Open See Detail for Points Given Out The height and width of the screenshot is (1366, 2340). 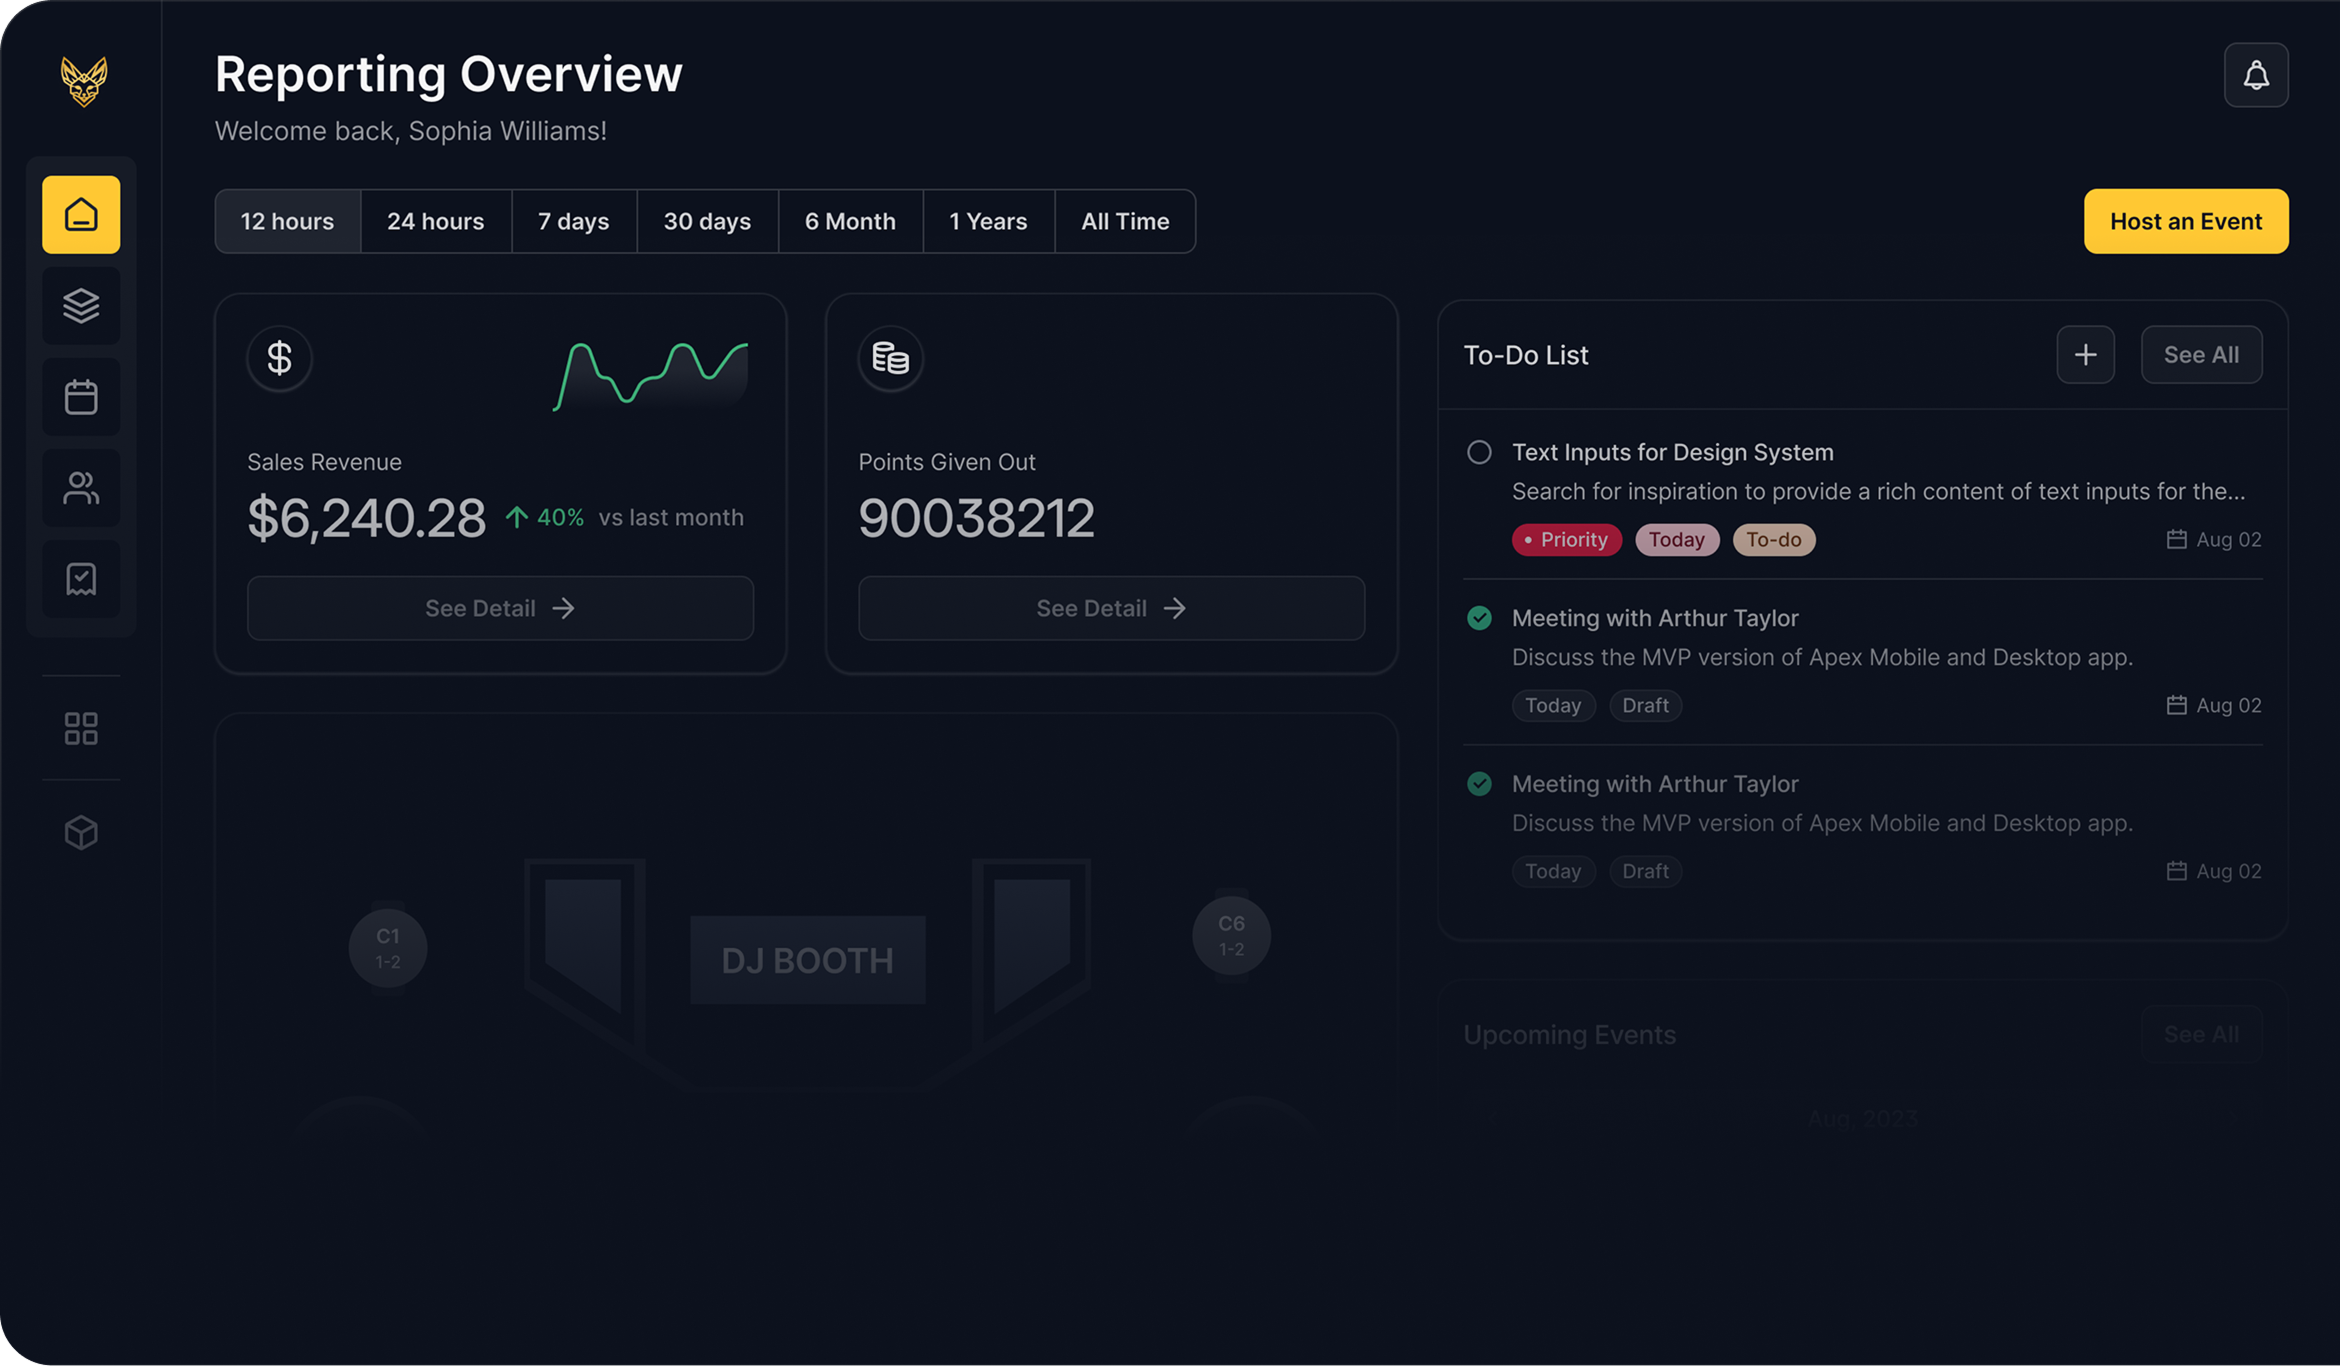(1111, 608)
